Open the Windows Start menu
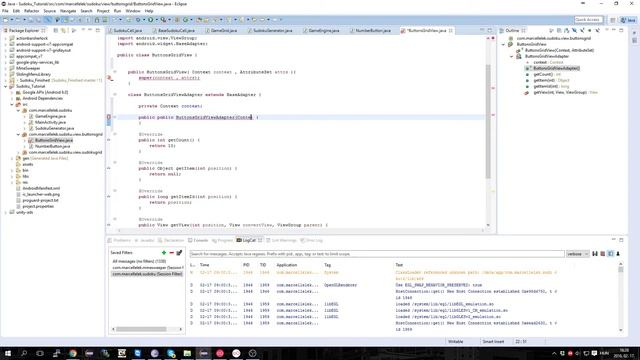The image size is (640, 360). [x=7, y=353]
